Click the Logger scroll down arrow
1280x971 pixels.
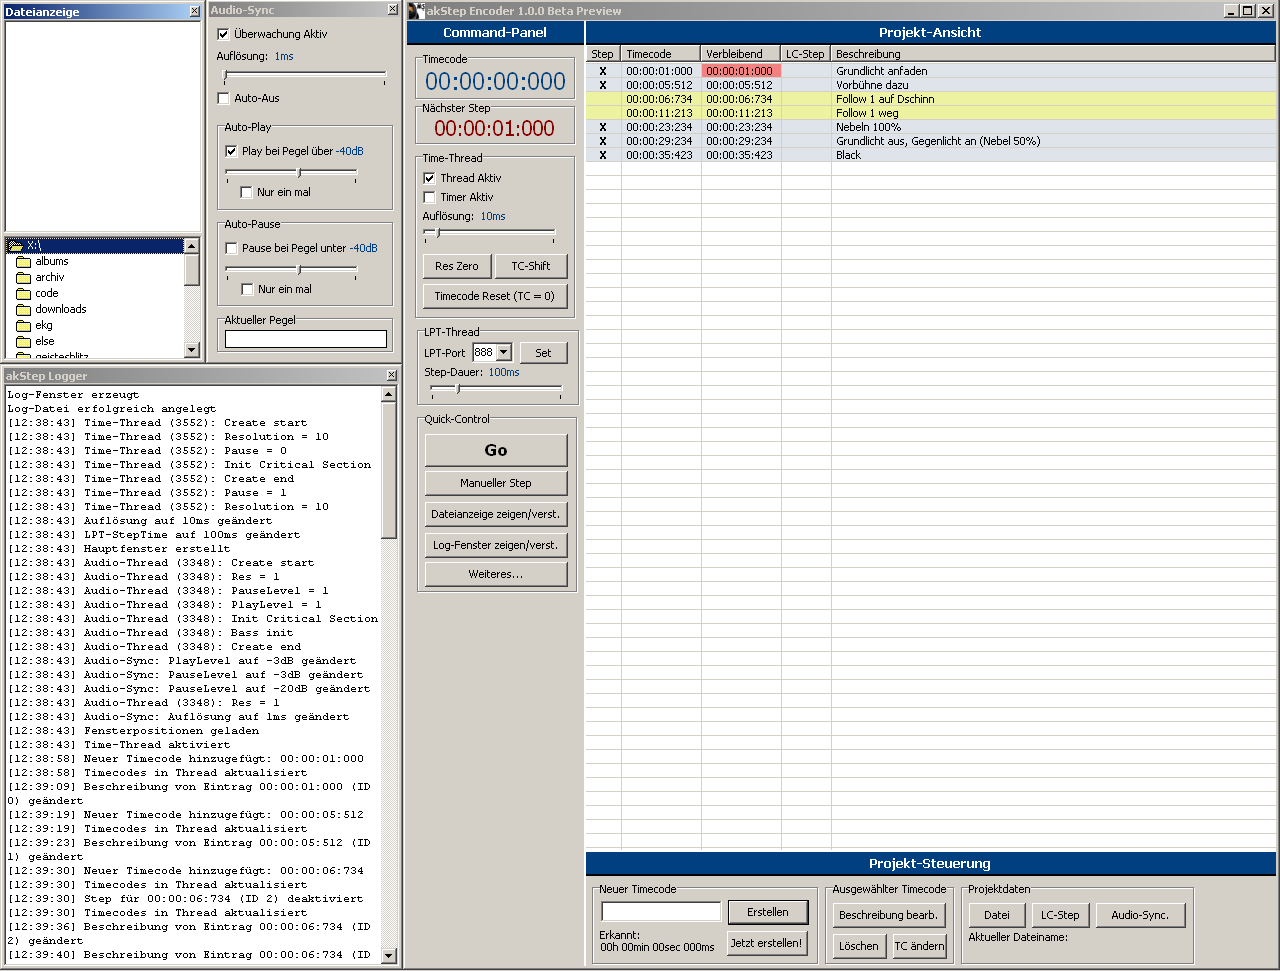click(389, 956)
